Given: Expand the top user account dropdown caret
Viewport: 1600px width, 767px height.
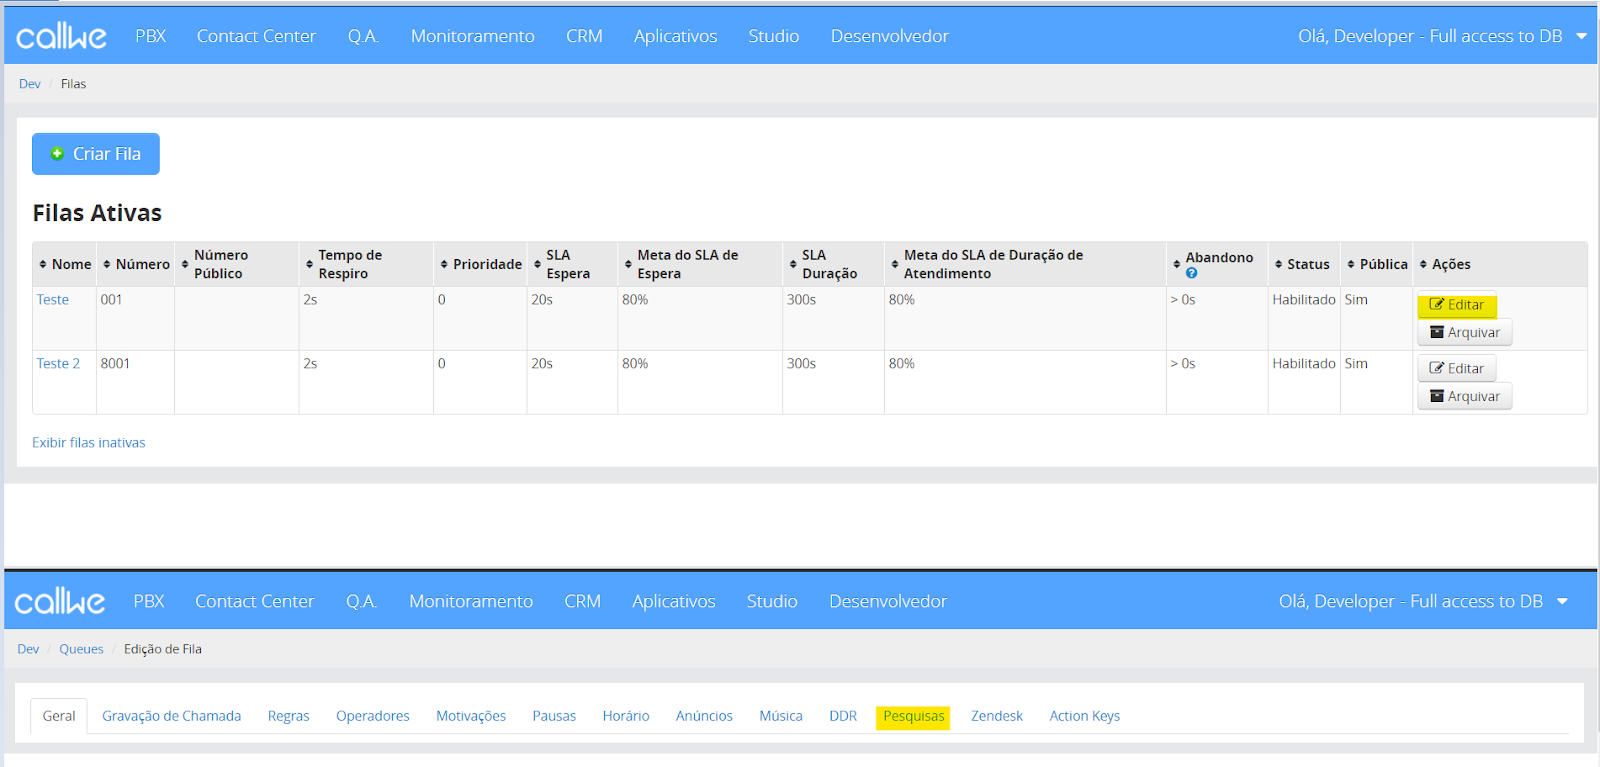Looking at the screenshot, I should pos(1581,36).
